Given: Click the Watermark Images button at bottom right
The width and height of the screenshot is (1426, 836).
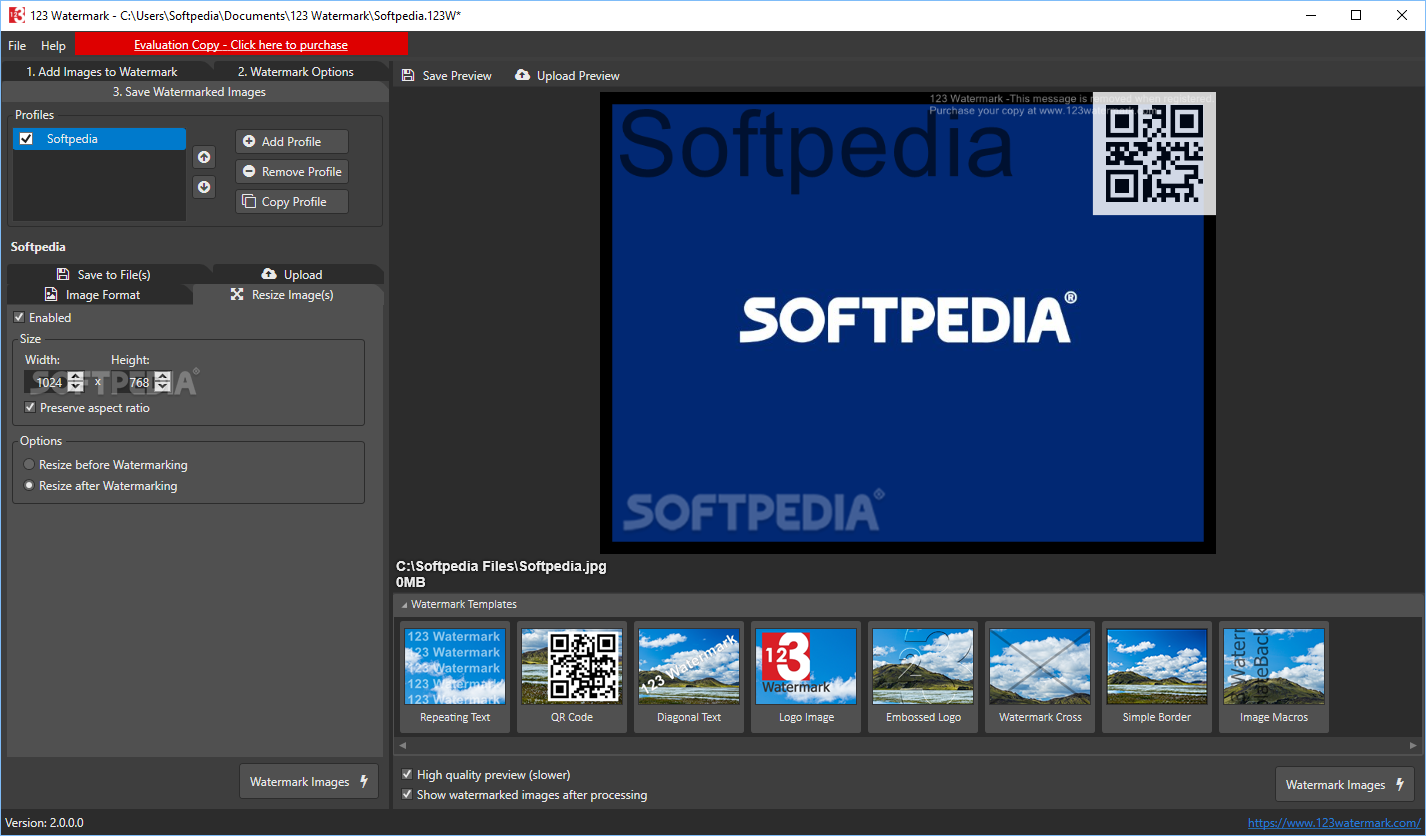Looking at the screenshot, I should coord(1345,785).
